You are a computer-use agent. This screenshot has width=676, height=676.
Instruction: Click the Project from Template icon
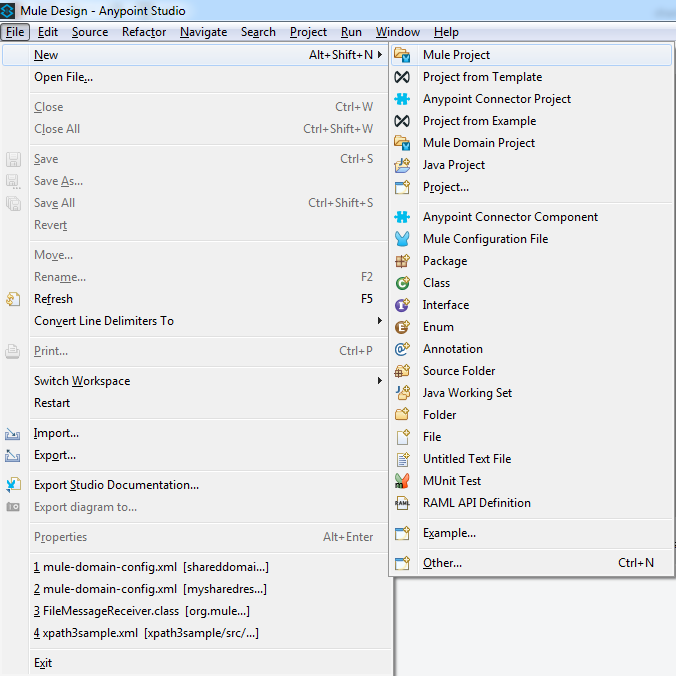point(402,77)
